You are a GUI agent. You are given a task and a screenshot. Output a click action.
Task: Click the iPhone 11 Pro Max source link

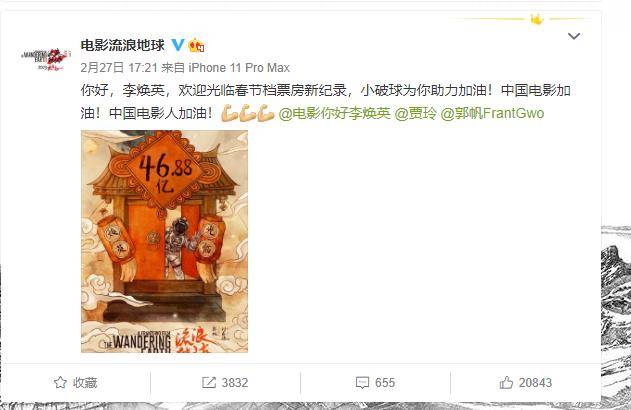pos(239,68)
